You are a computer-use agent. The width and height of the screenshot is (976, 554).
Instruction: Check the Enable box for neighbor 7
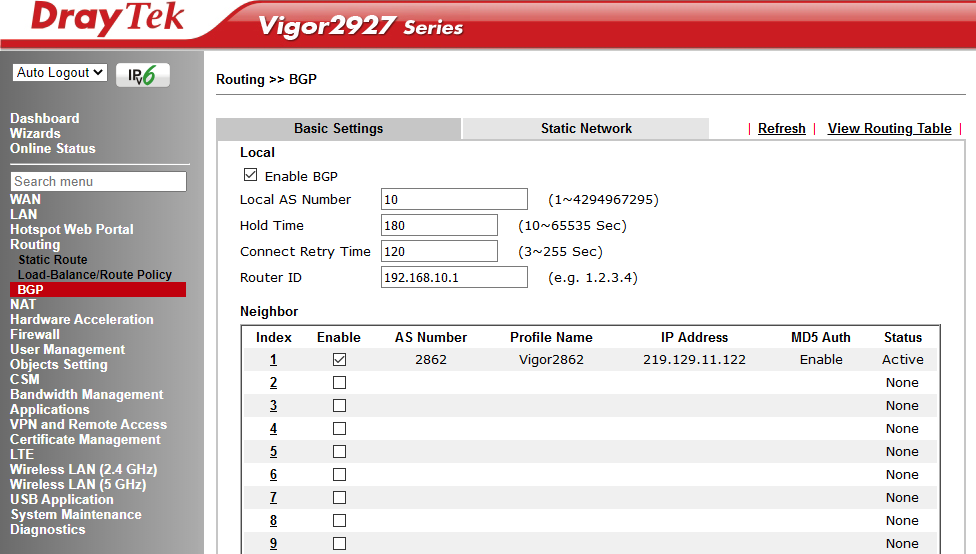(x=339, y=497)
